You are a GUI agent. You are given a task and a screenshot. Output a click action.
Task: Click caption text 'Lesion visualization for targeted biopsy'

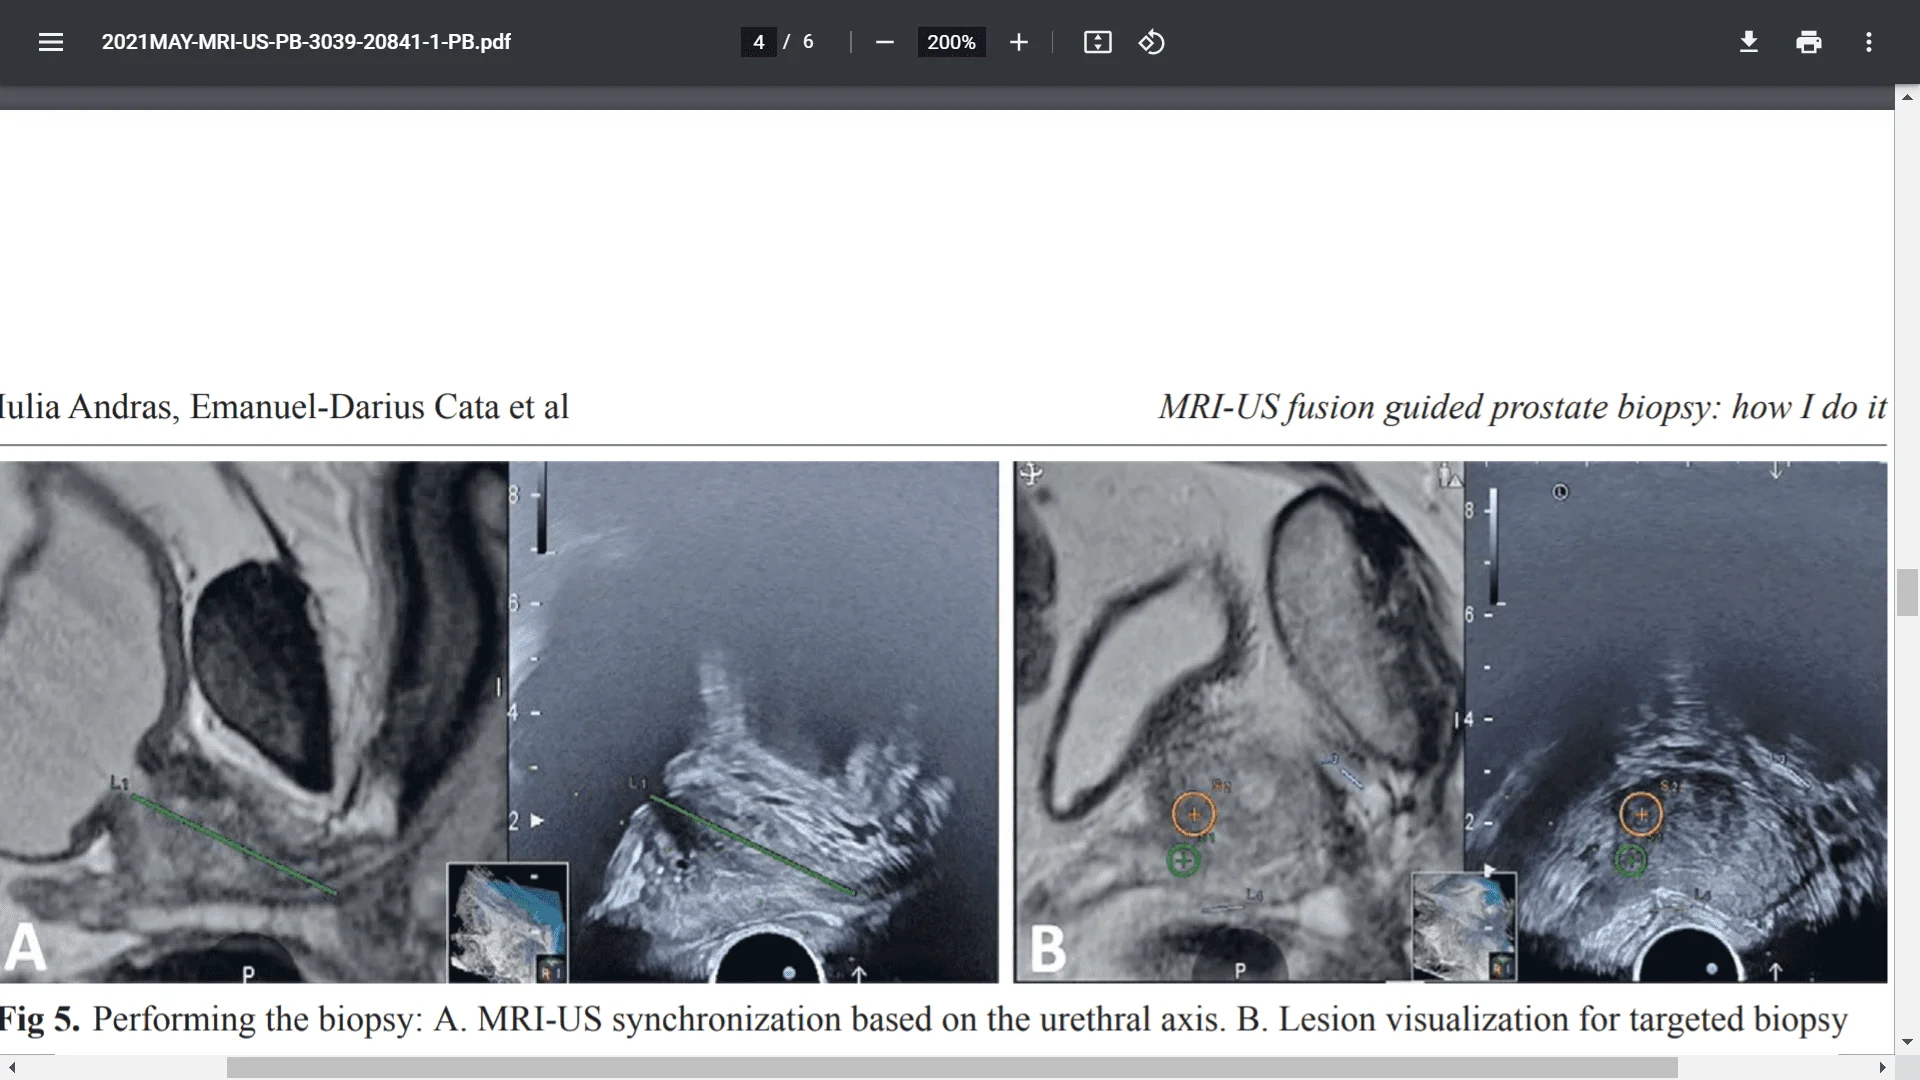point(1563,1019)
